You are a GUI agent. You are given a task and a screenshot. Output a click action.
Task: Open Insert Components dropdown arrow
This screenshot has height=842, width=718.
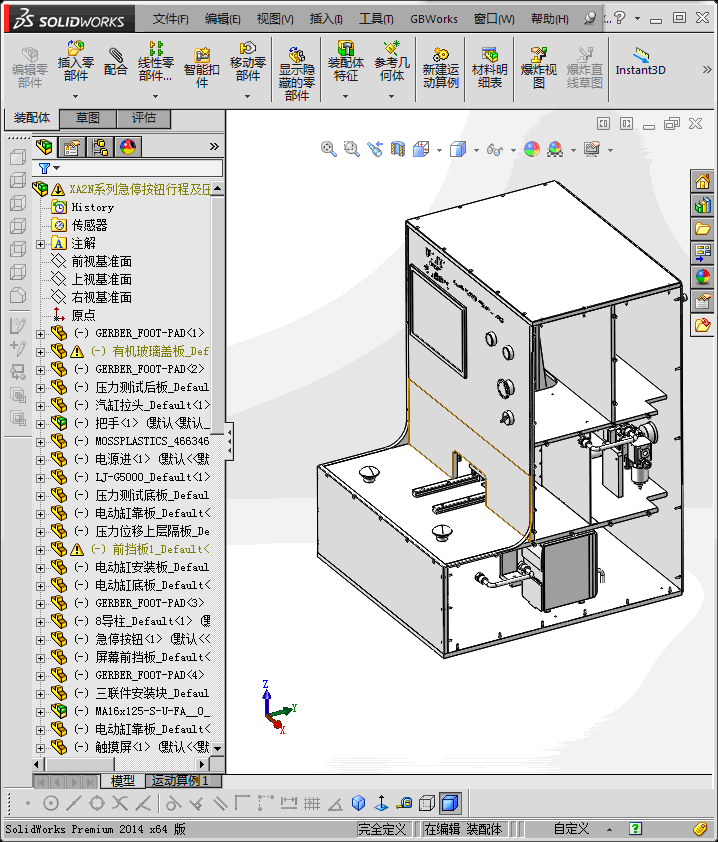tap(76, 96)
